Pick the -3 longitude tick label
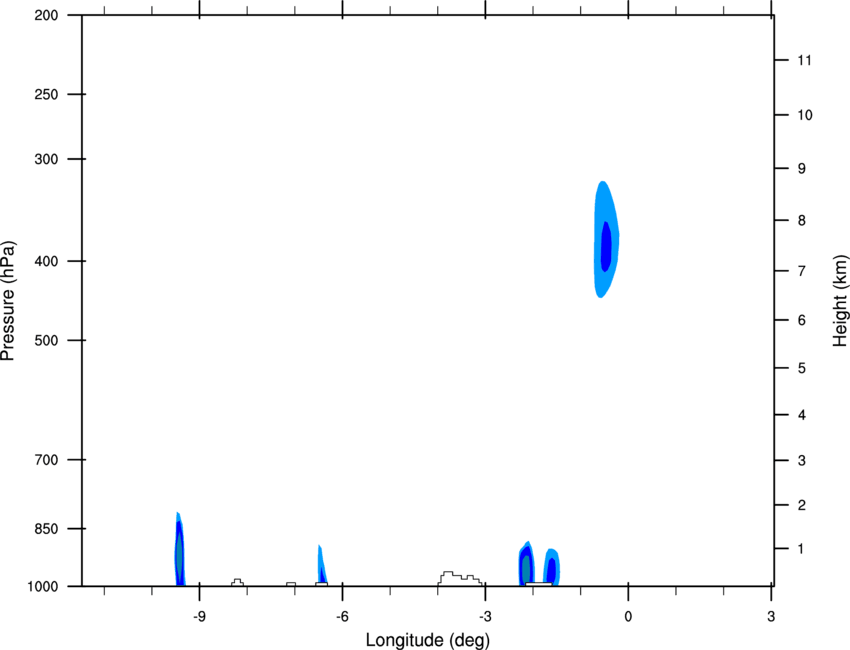 click(485, 617)
